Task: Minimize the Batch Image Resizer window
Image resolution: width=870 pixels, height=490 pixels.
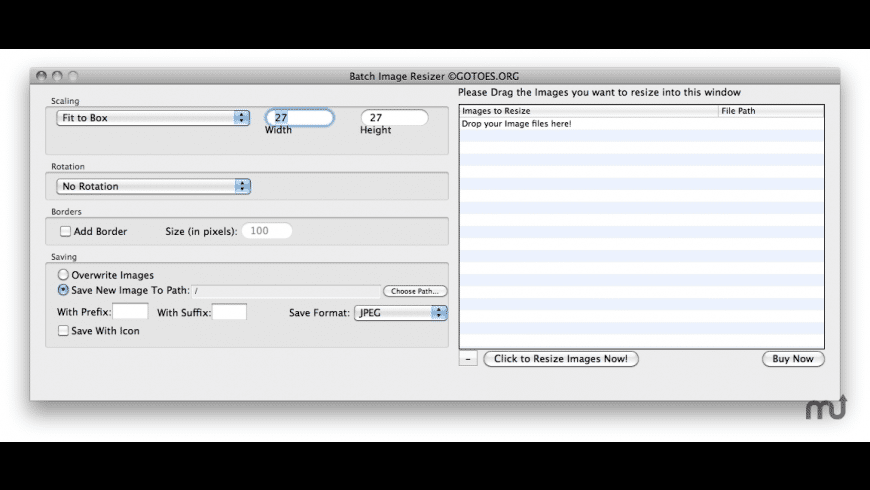Action: [57, 75]
